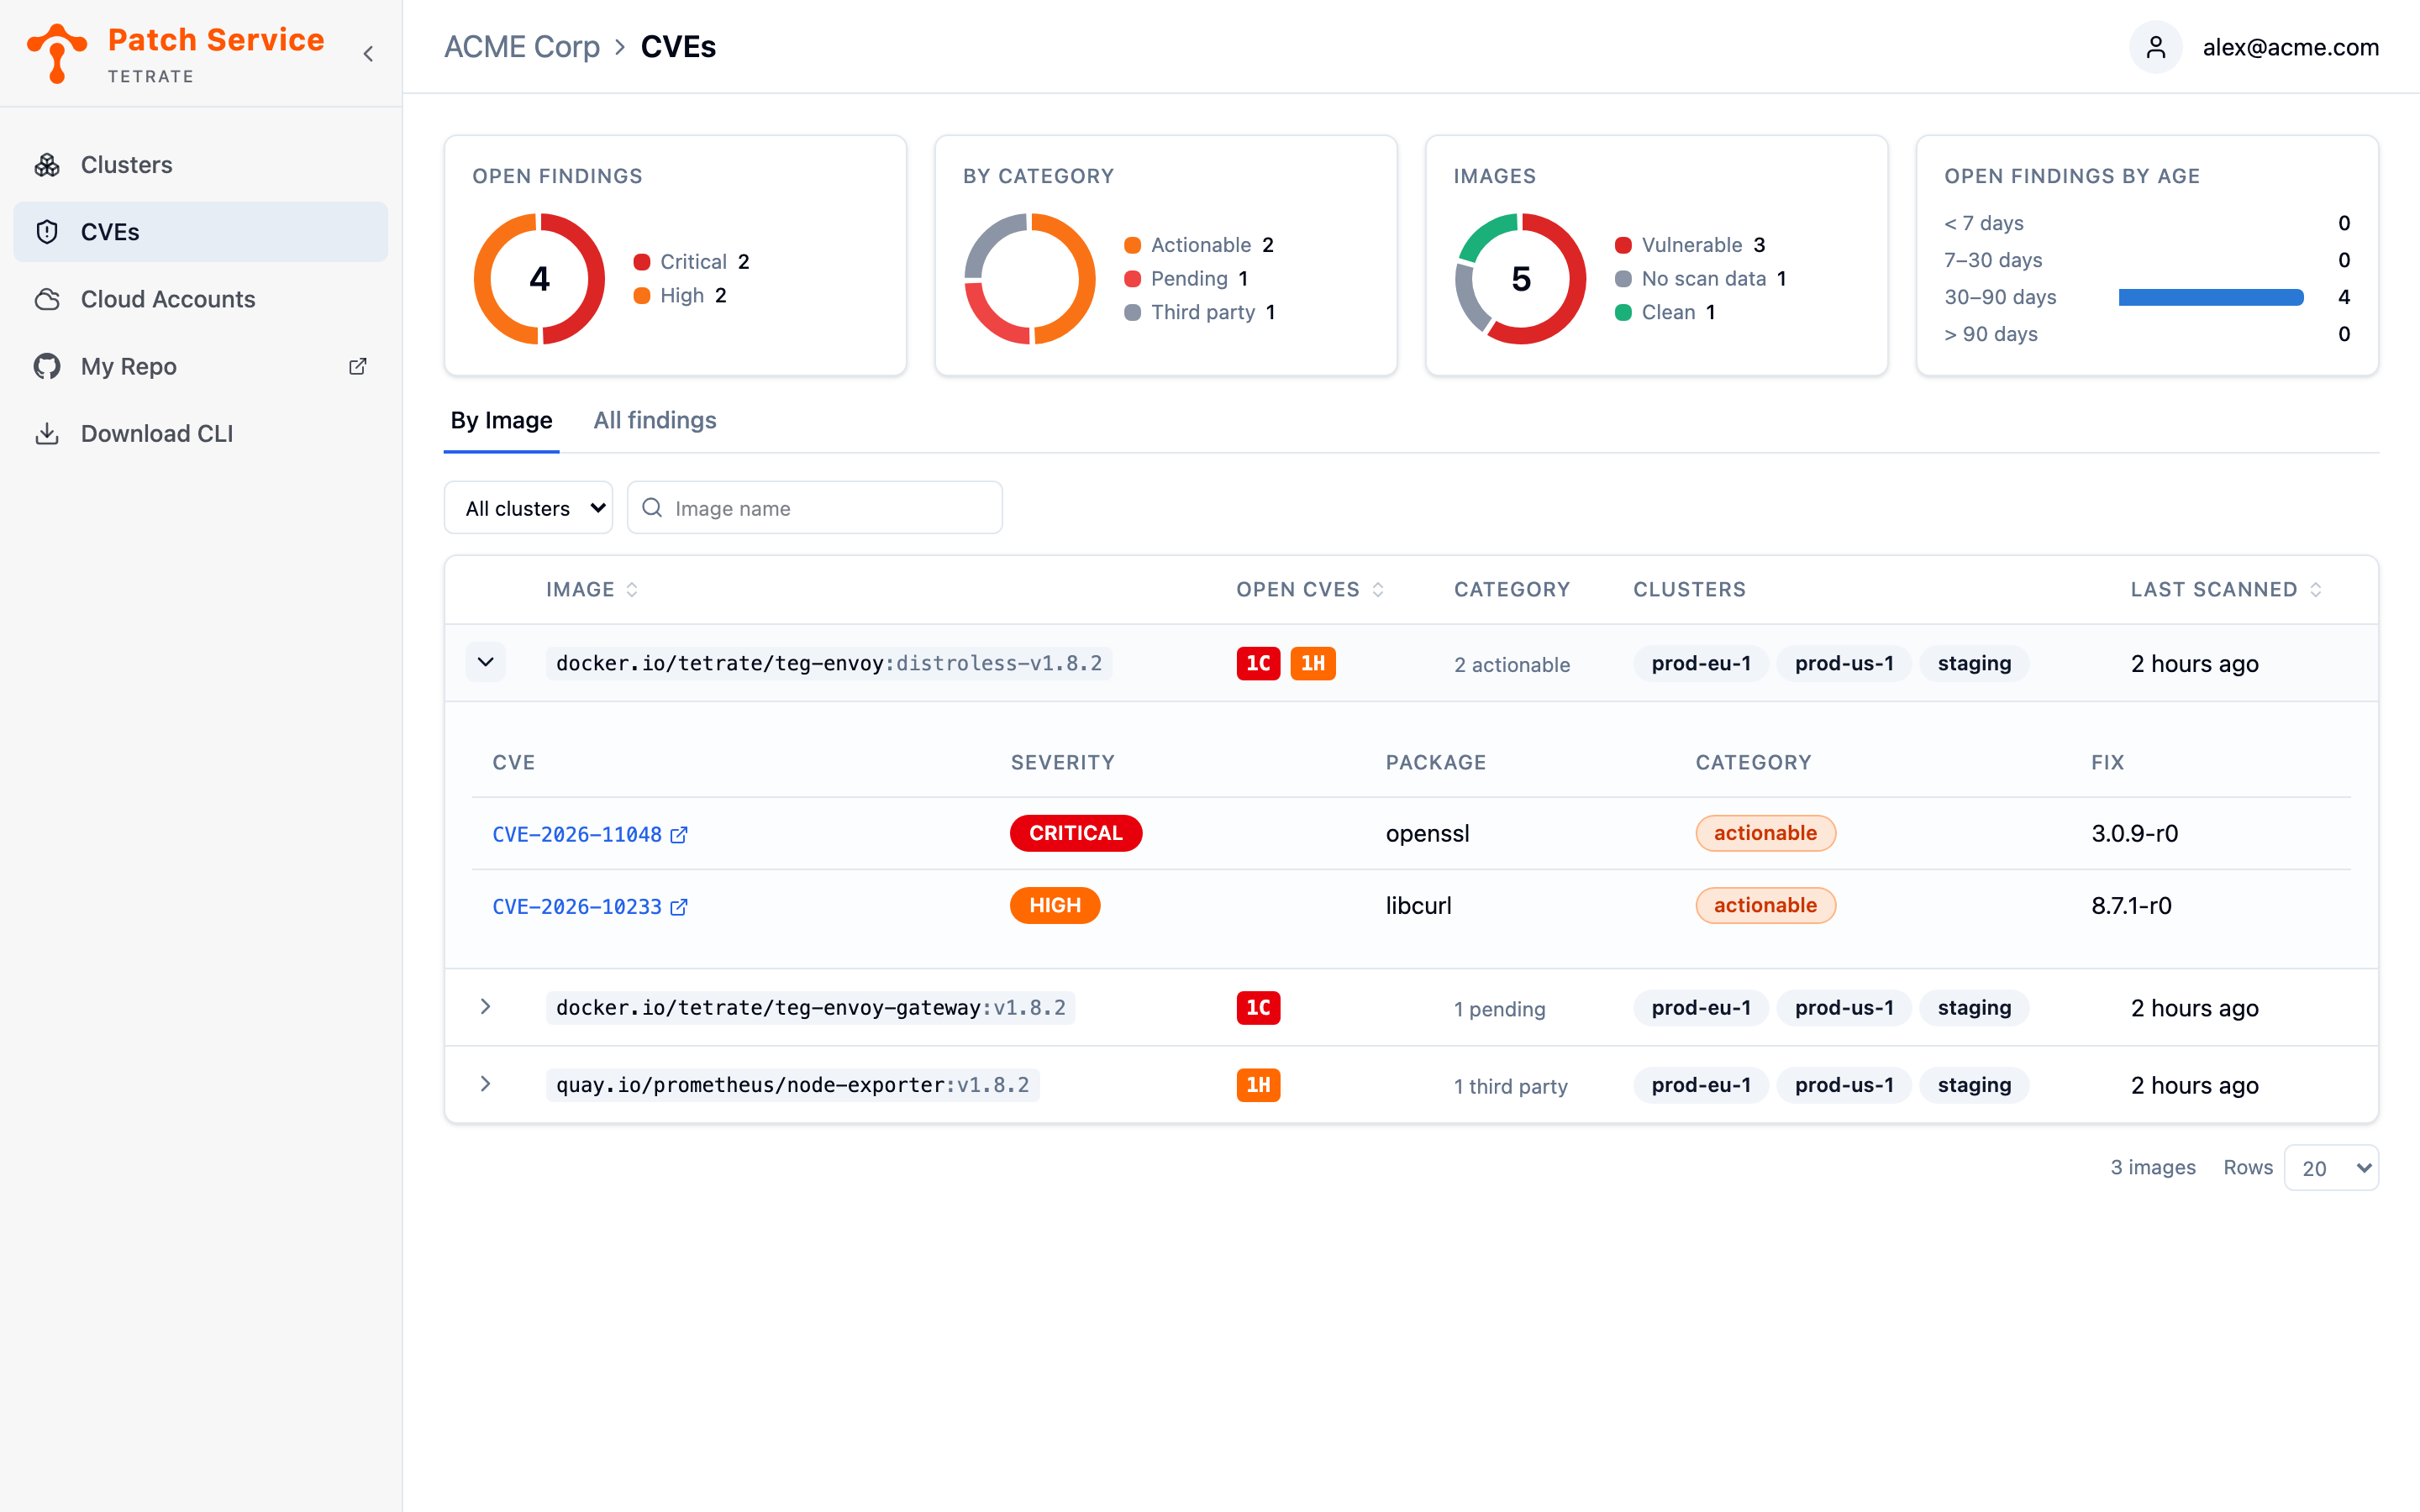Sort by the IMAGE column arrows
2420x1512 pixels.
[x=632, y=590]
